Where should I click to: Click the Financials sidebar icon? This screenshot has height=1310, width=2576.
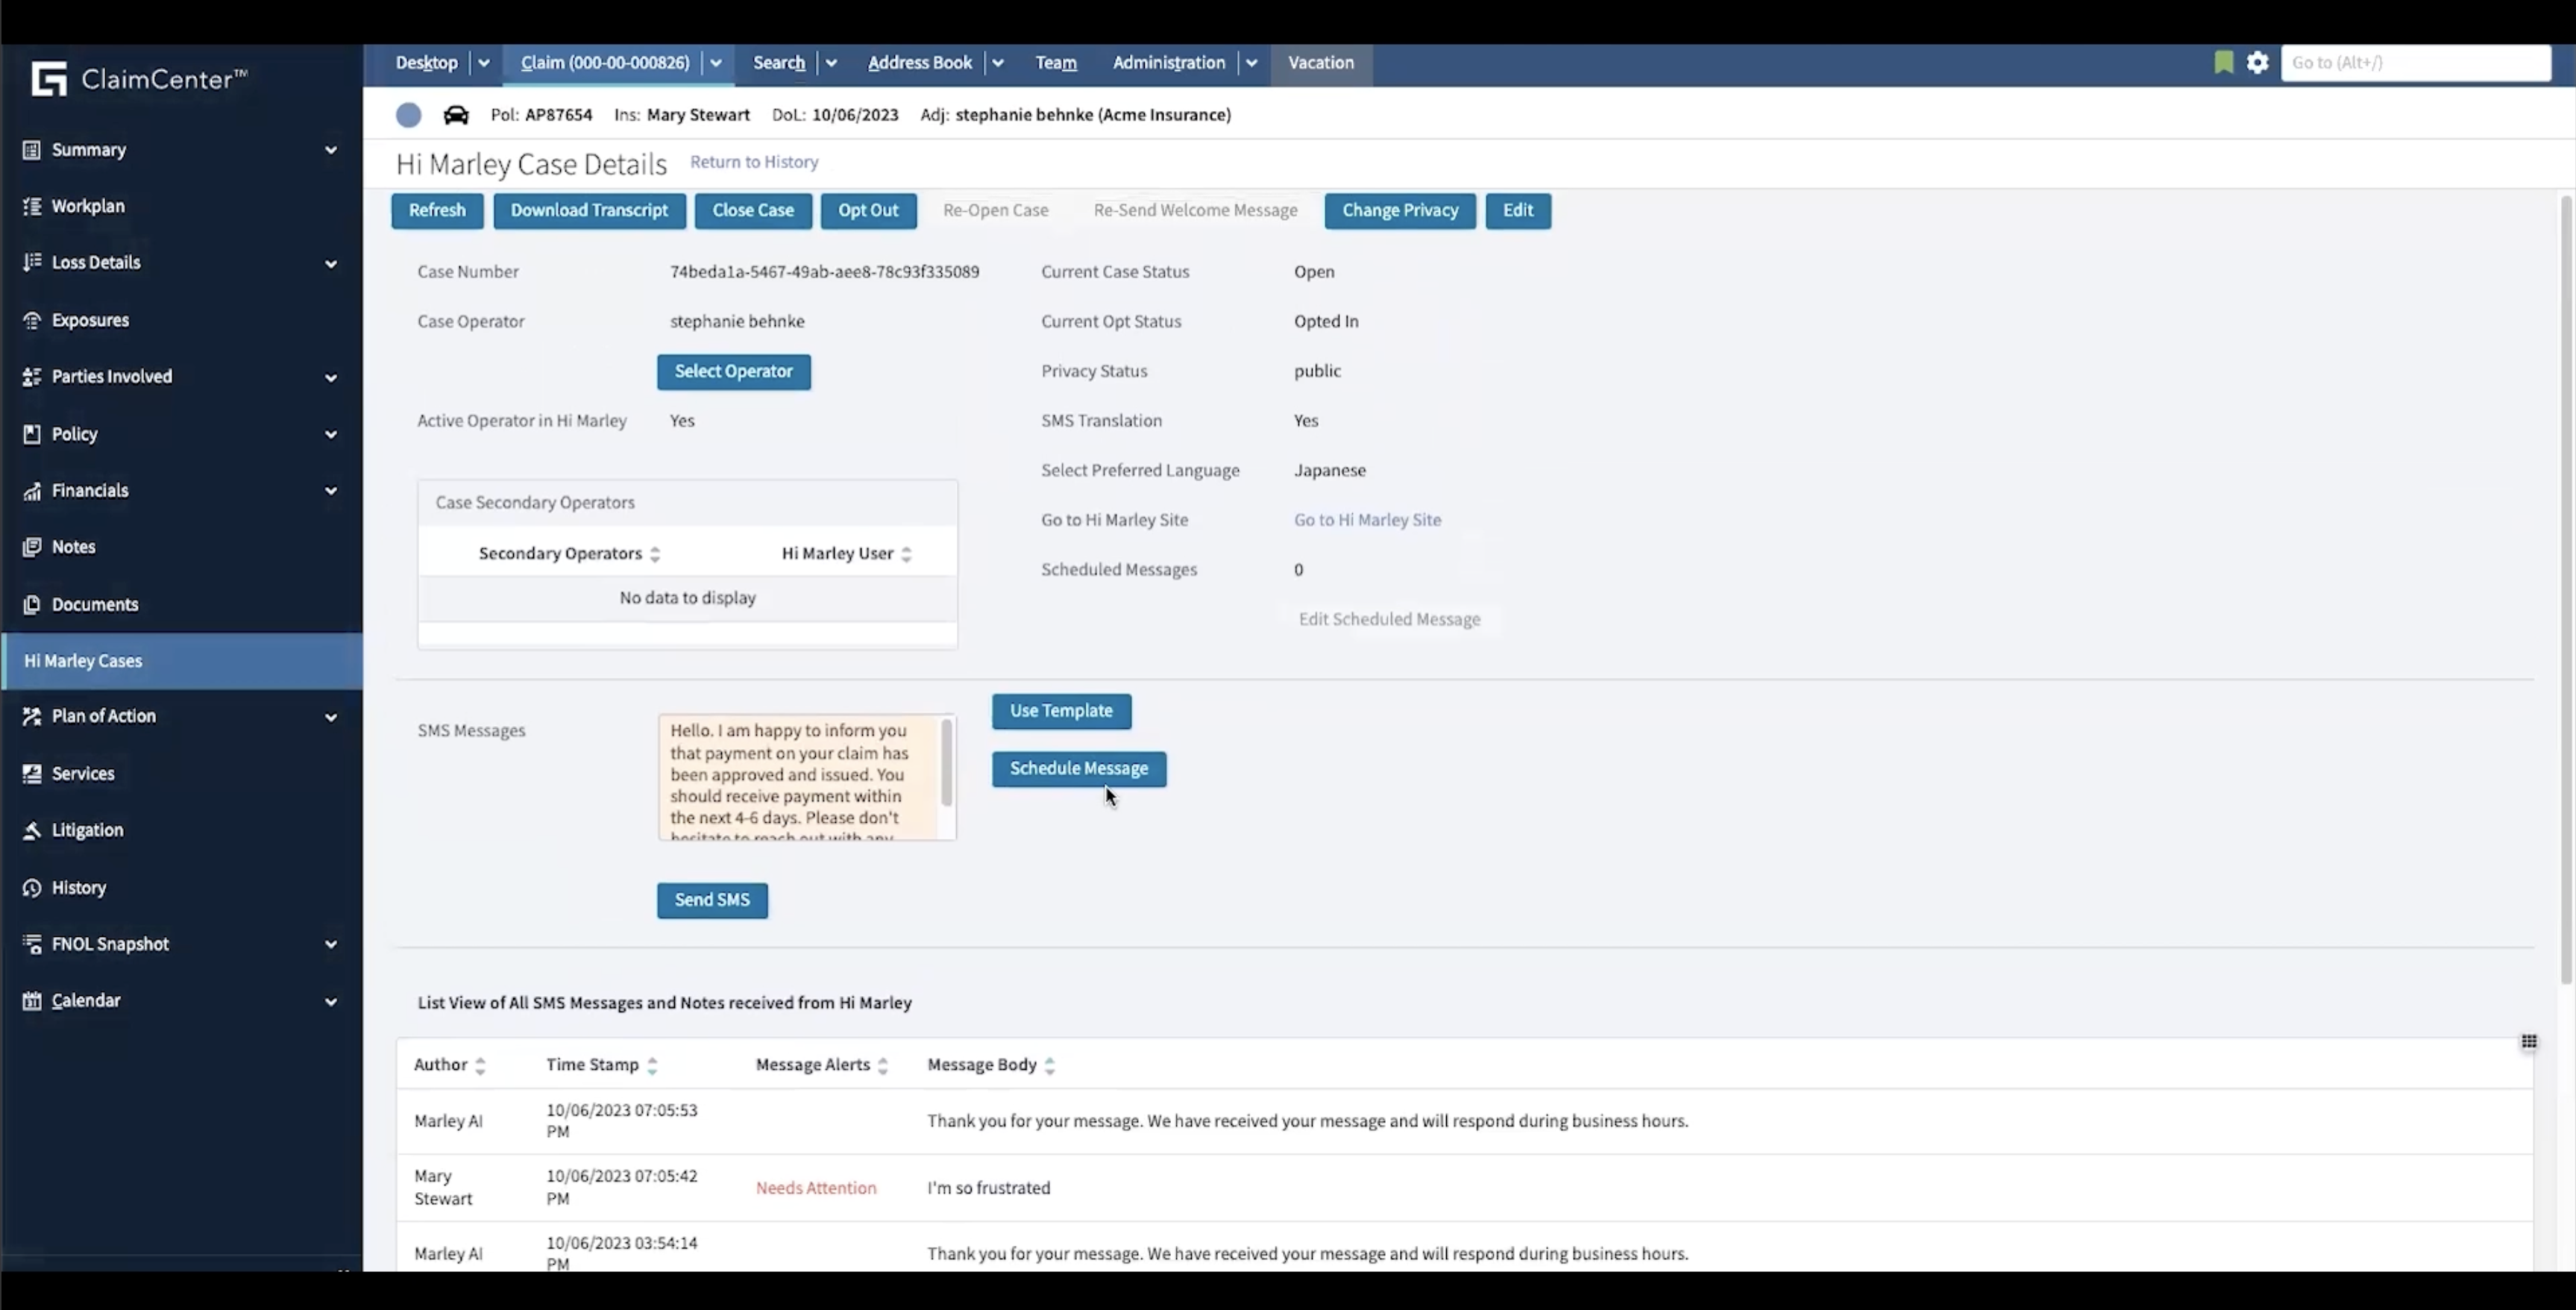(32, 491)
